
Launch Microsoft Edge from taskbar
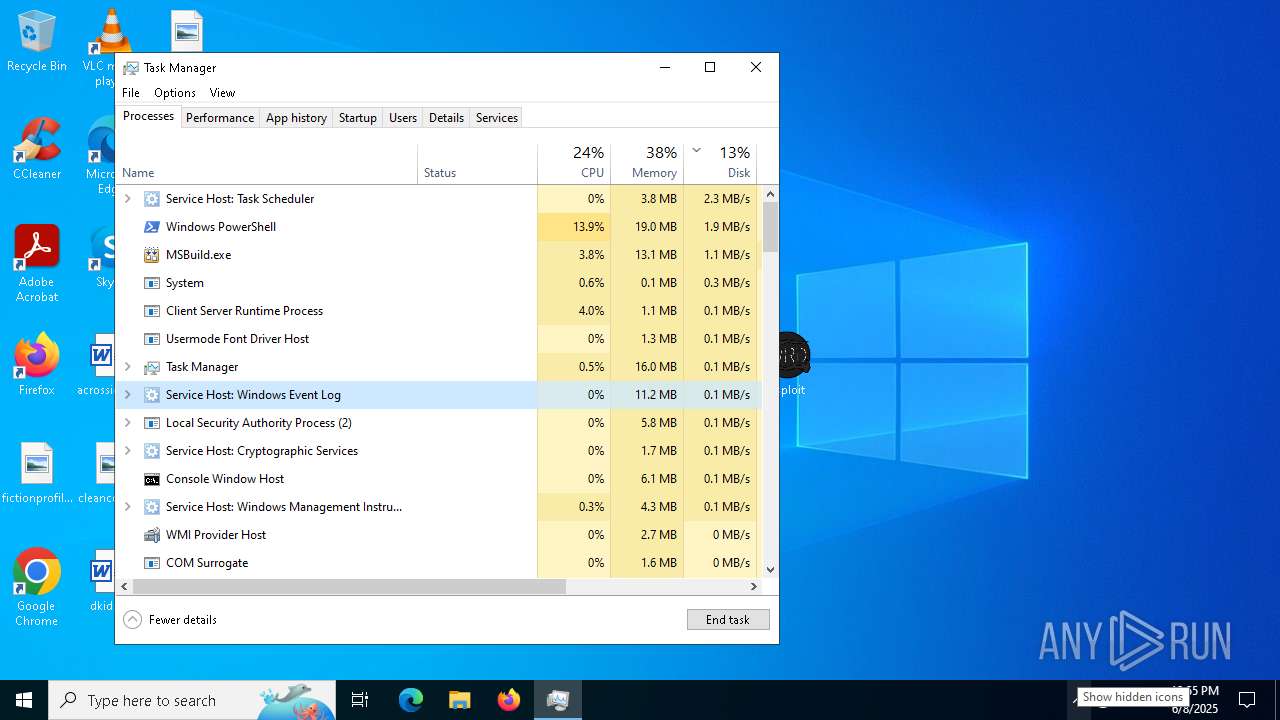411,700
